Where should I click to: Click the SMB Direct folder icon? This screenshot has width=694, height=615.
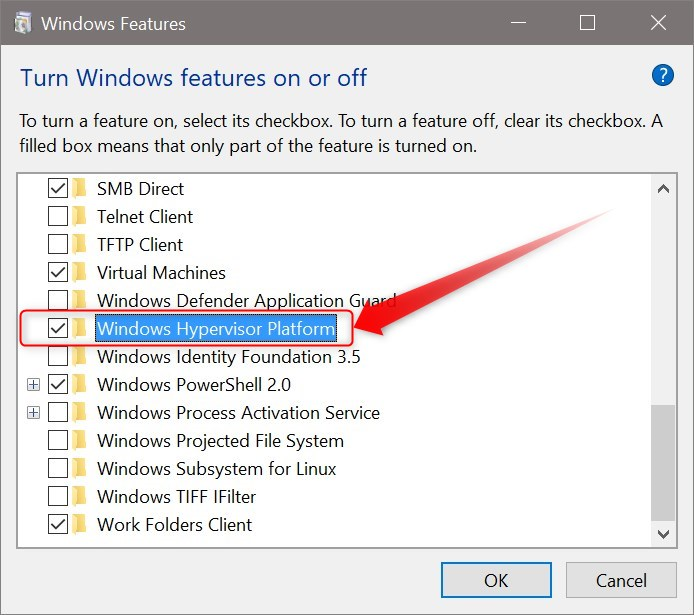[79, 188]
